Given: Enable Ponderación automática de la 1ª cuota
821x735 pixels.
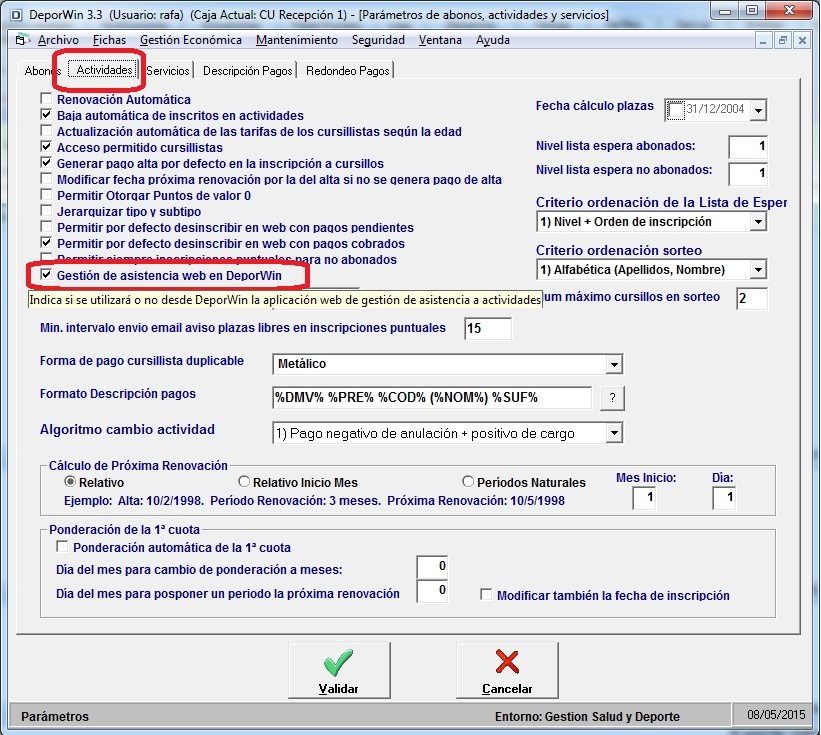Looking at the screenshot, I should [62, 547].
